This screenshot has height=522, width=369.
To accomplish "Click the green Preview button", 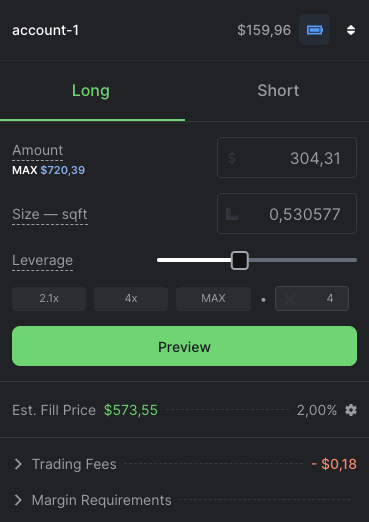I will coord(184,346).
